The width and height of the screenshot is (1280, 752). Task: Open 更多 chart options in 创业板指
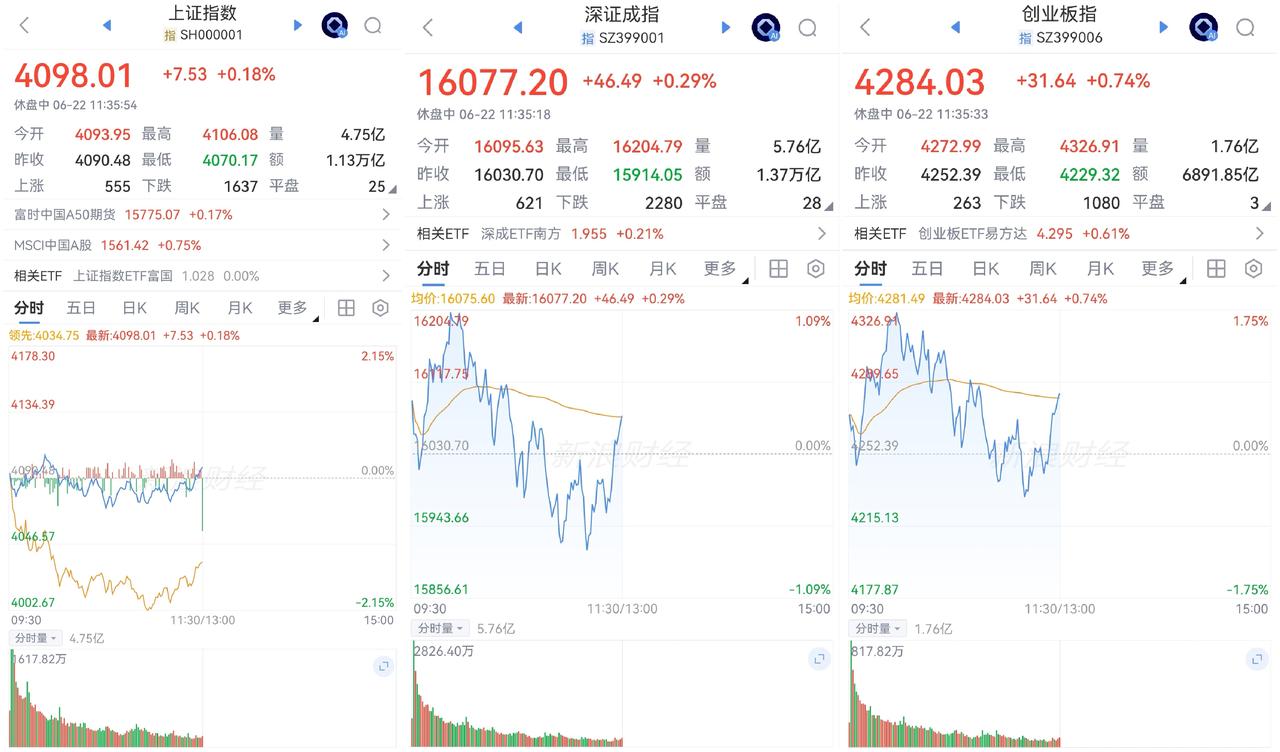1163,269
